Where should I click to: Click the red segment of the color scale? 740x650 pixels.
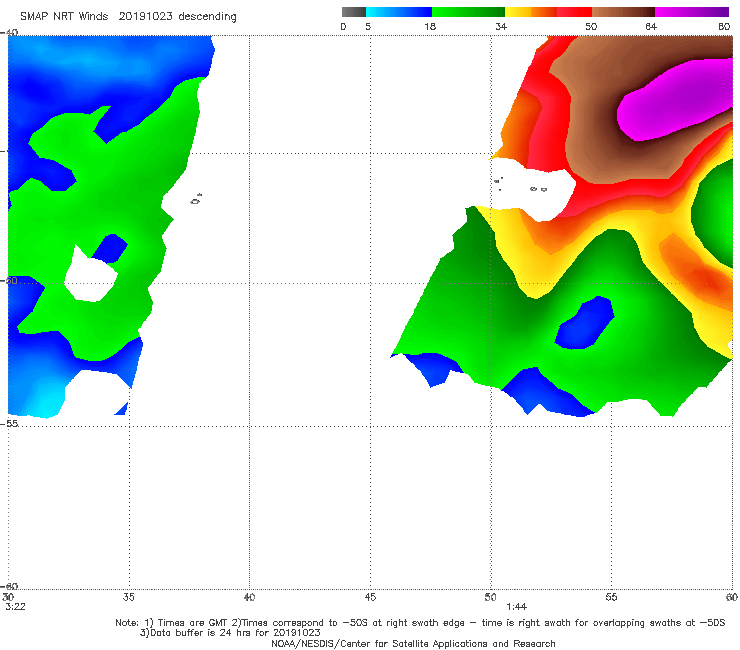[x=574, y=12]
